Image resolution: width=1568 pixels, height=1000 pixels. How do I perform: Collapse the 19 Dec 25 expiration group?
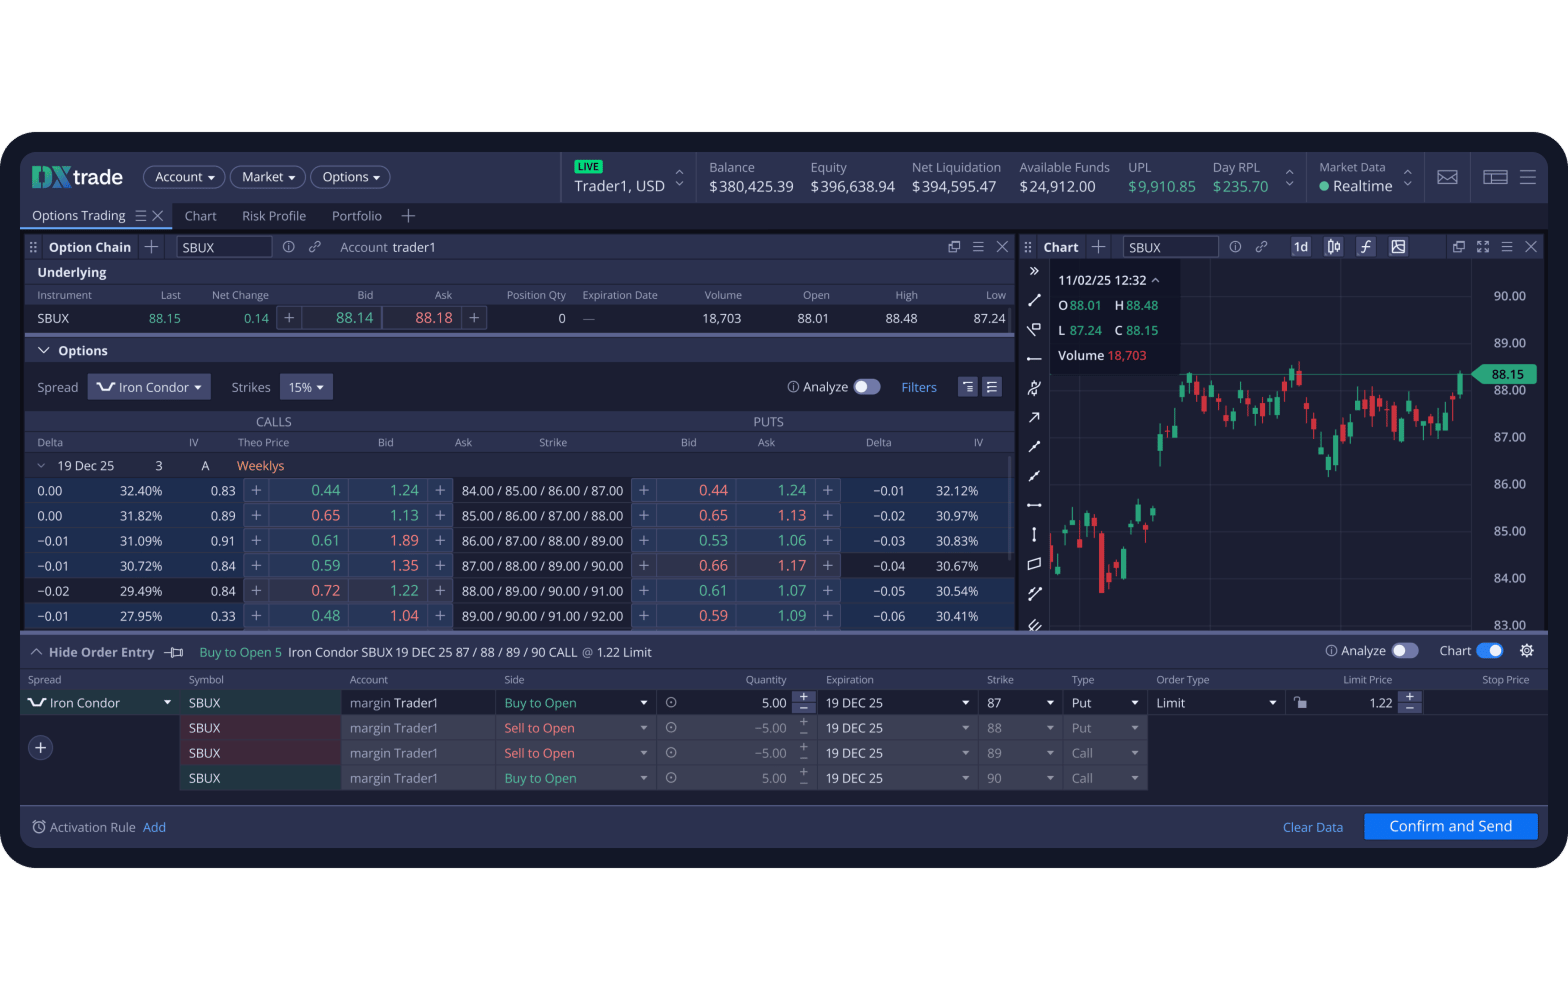[41, 466]
